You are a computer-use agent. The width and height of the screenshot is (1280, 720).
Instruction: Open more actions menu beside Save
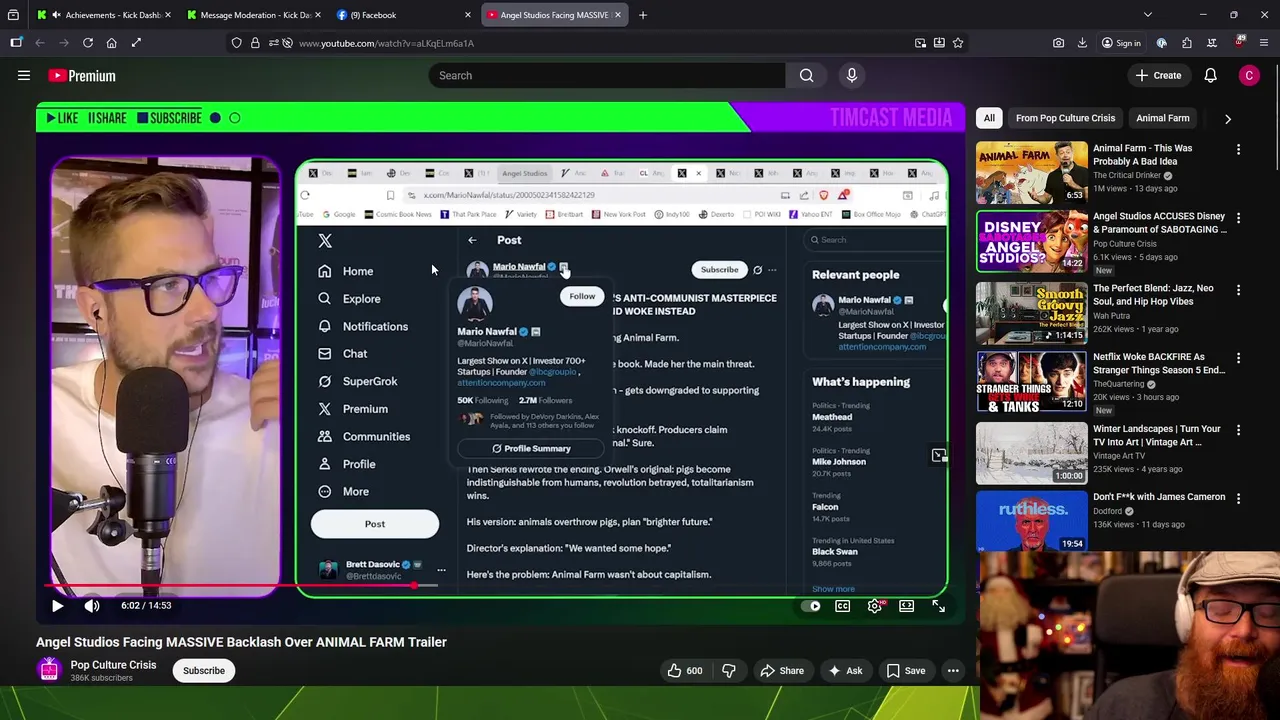[953, 671]
